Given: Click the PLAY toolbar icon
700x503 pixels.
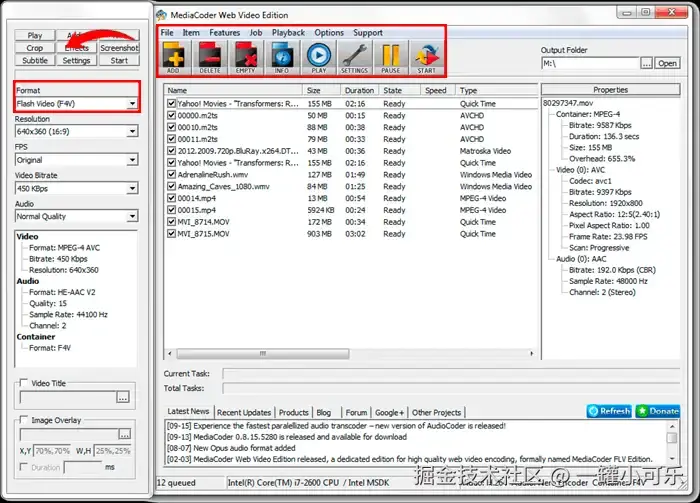Looking at the screenshot, I should 319,58.
